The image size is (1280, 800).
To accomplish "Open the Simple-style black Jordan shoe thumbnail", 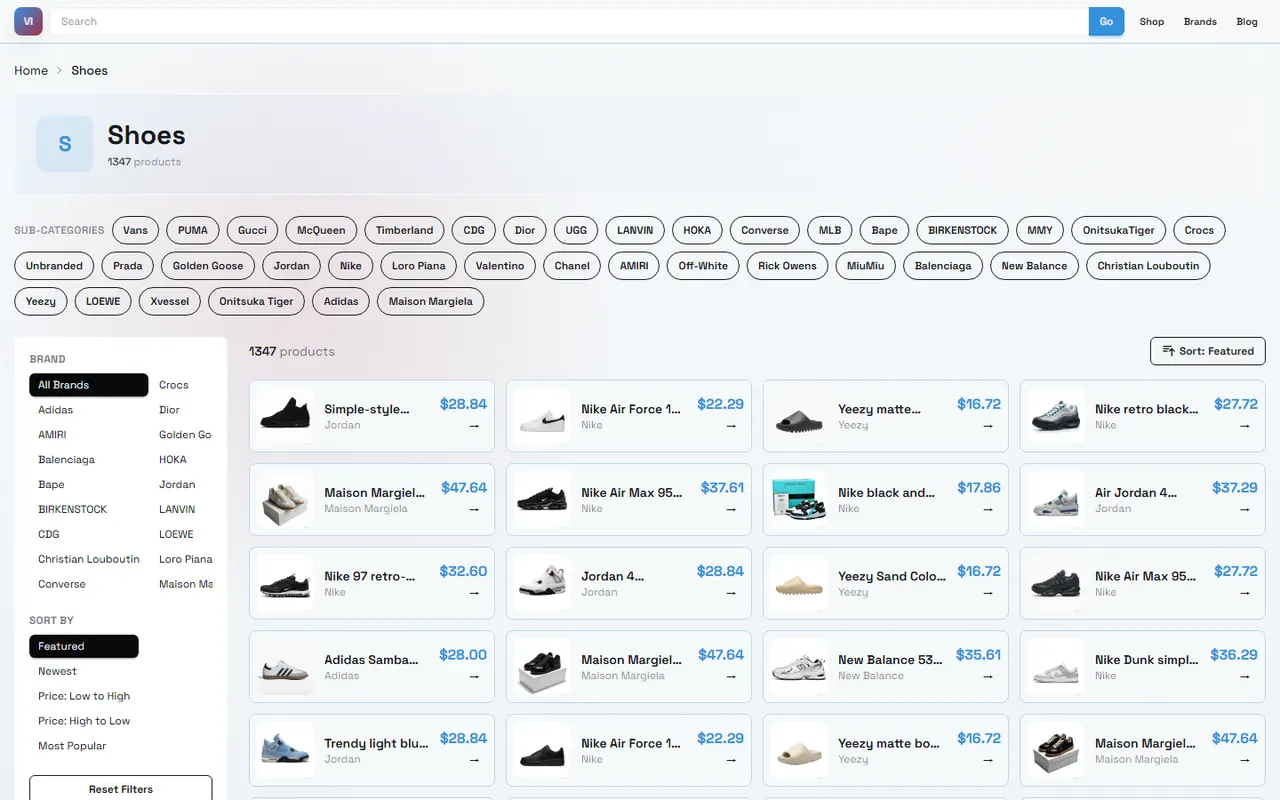I will (286, 416).
